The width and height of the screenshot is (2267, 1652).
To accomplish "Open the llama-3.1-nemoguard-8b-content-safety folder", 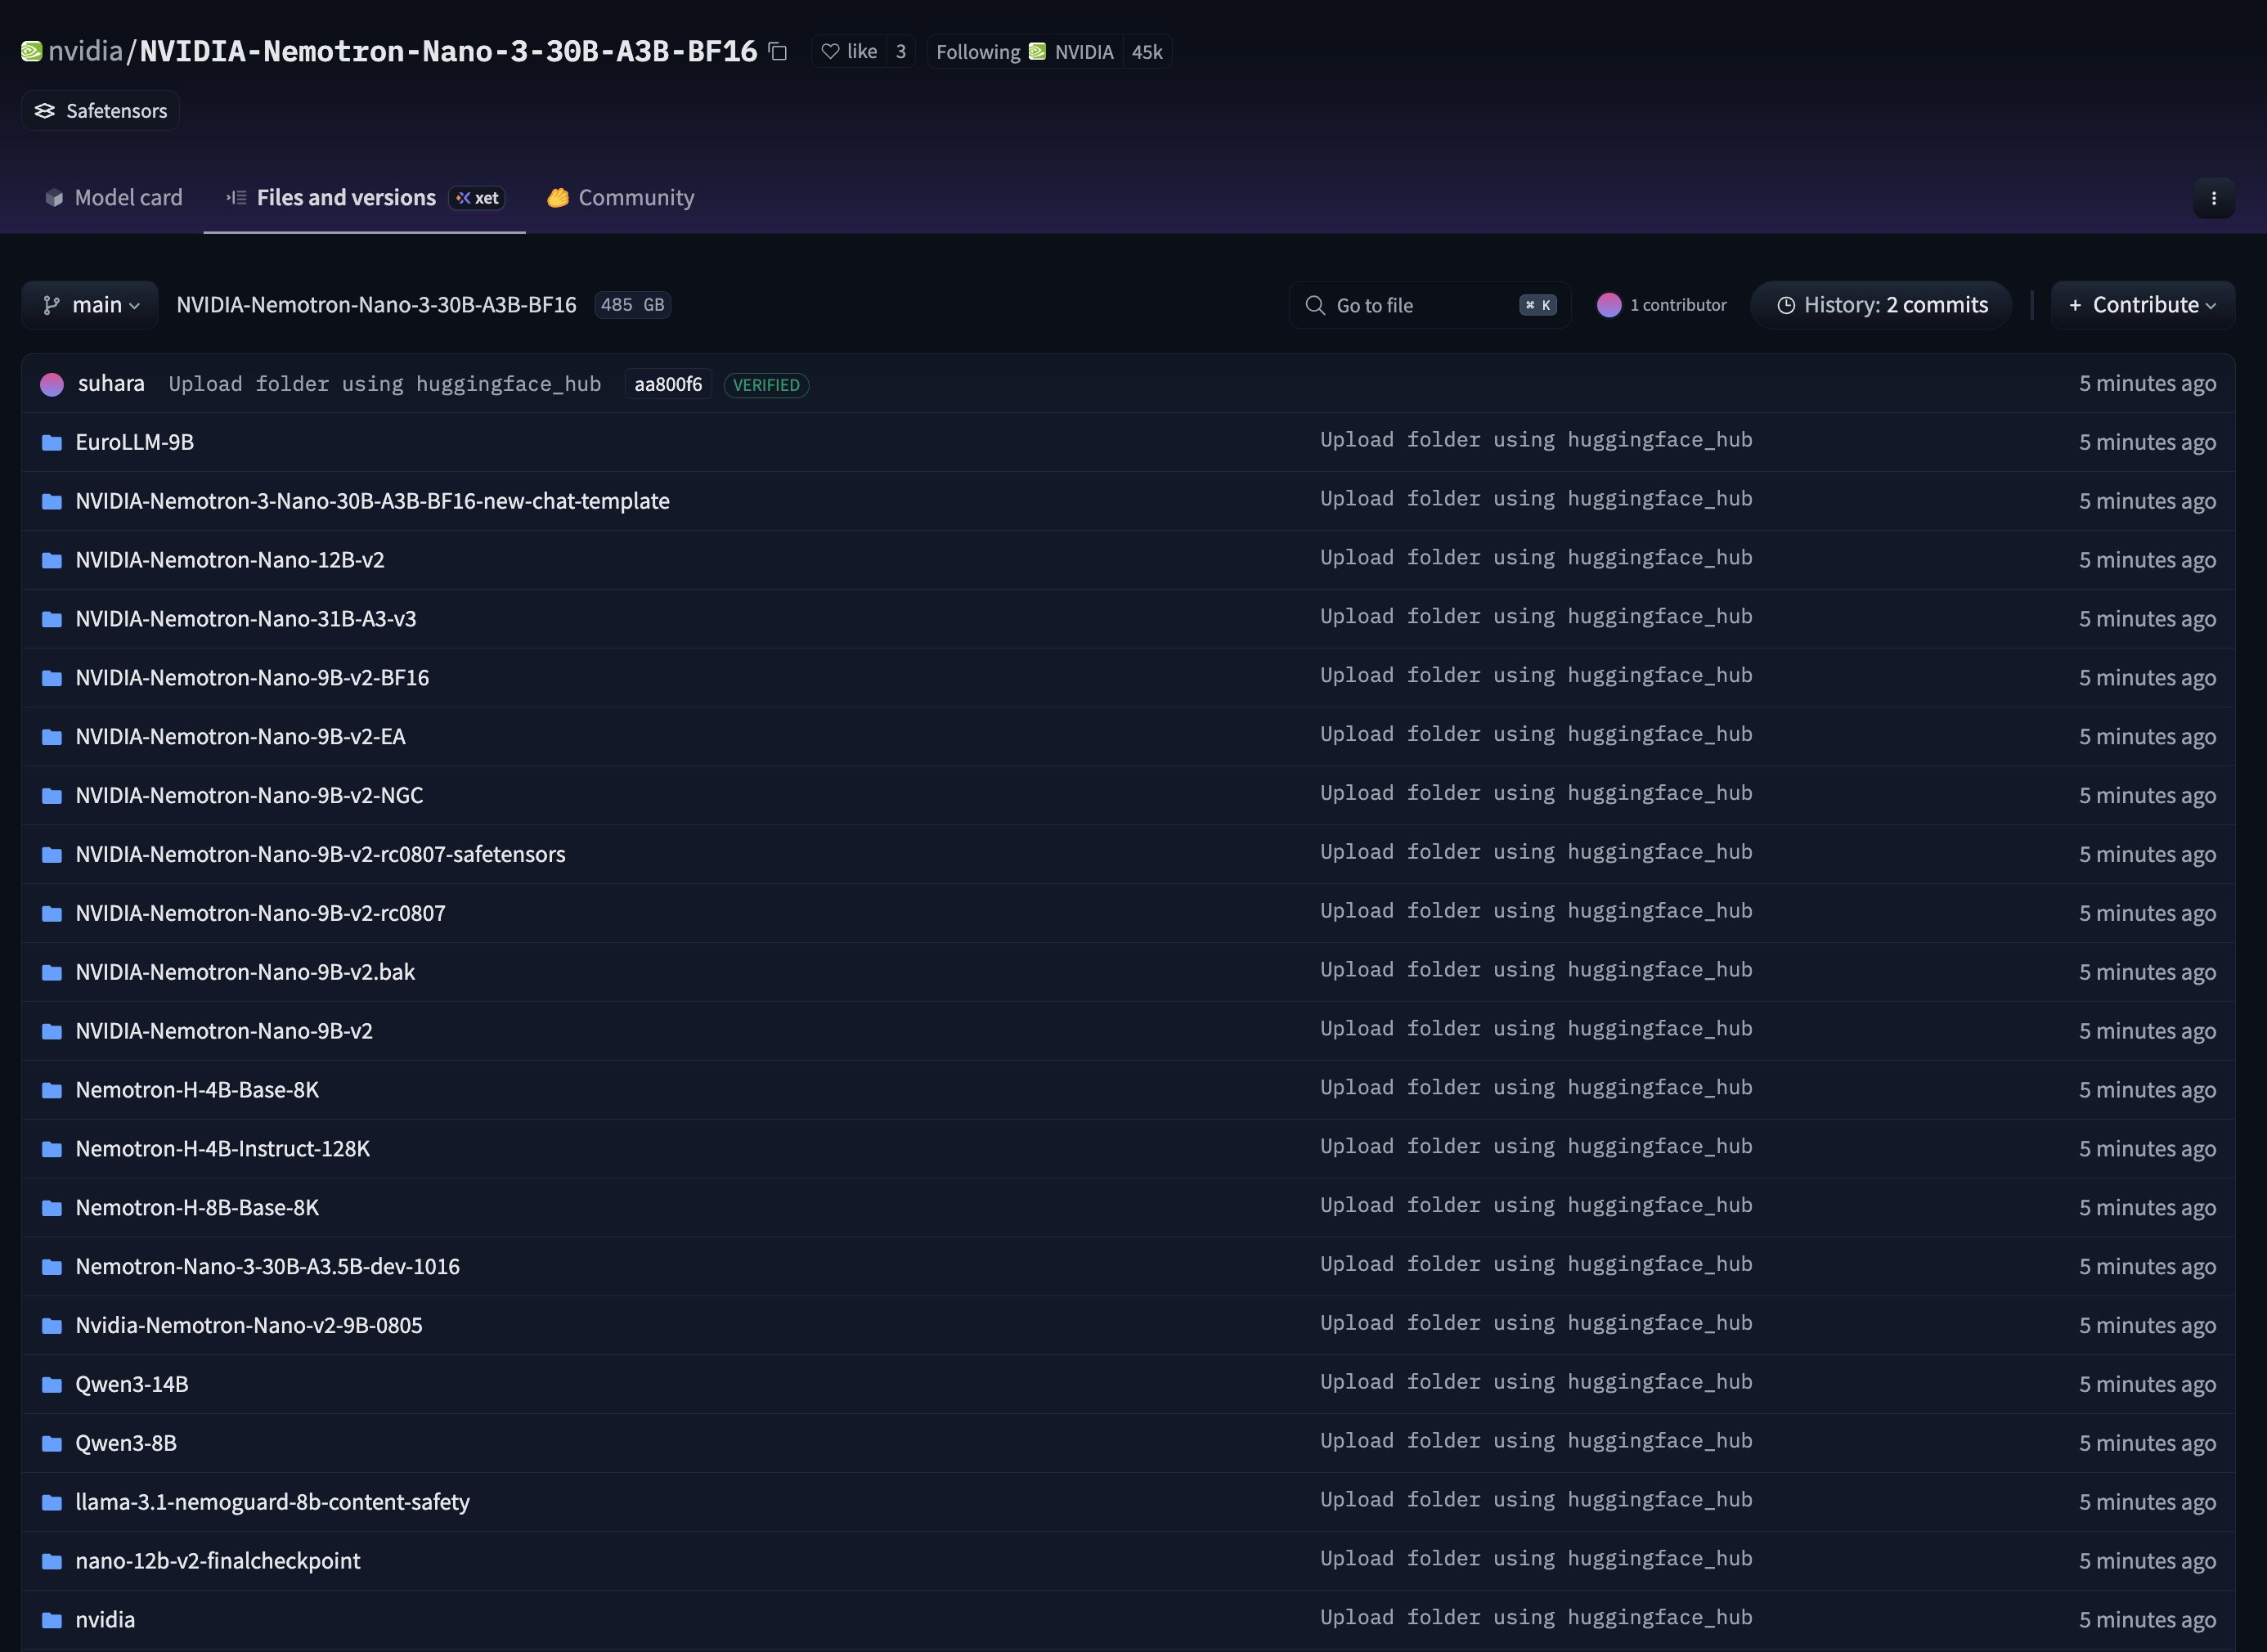I will (x=272, y=1502).
